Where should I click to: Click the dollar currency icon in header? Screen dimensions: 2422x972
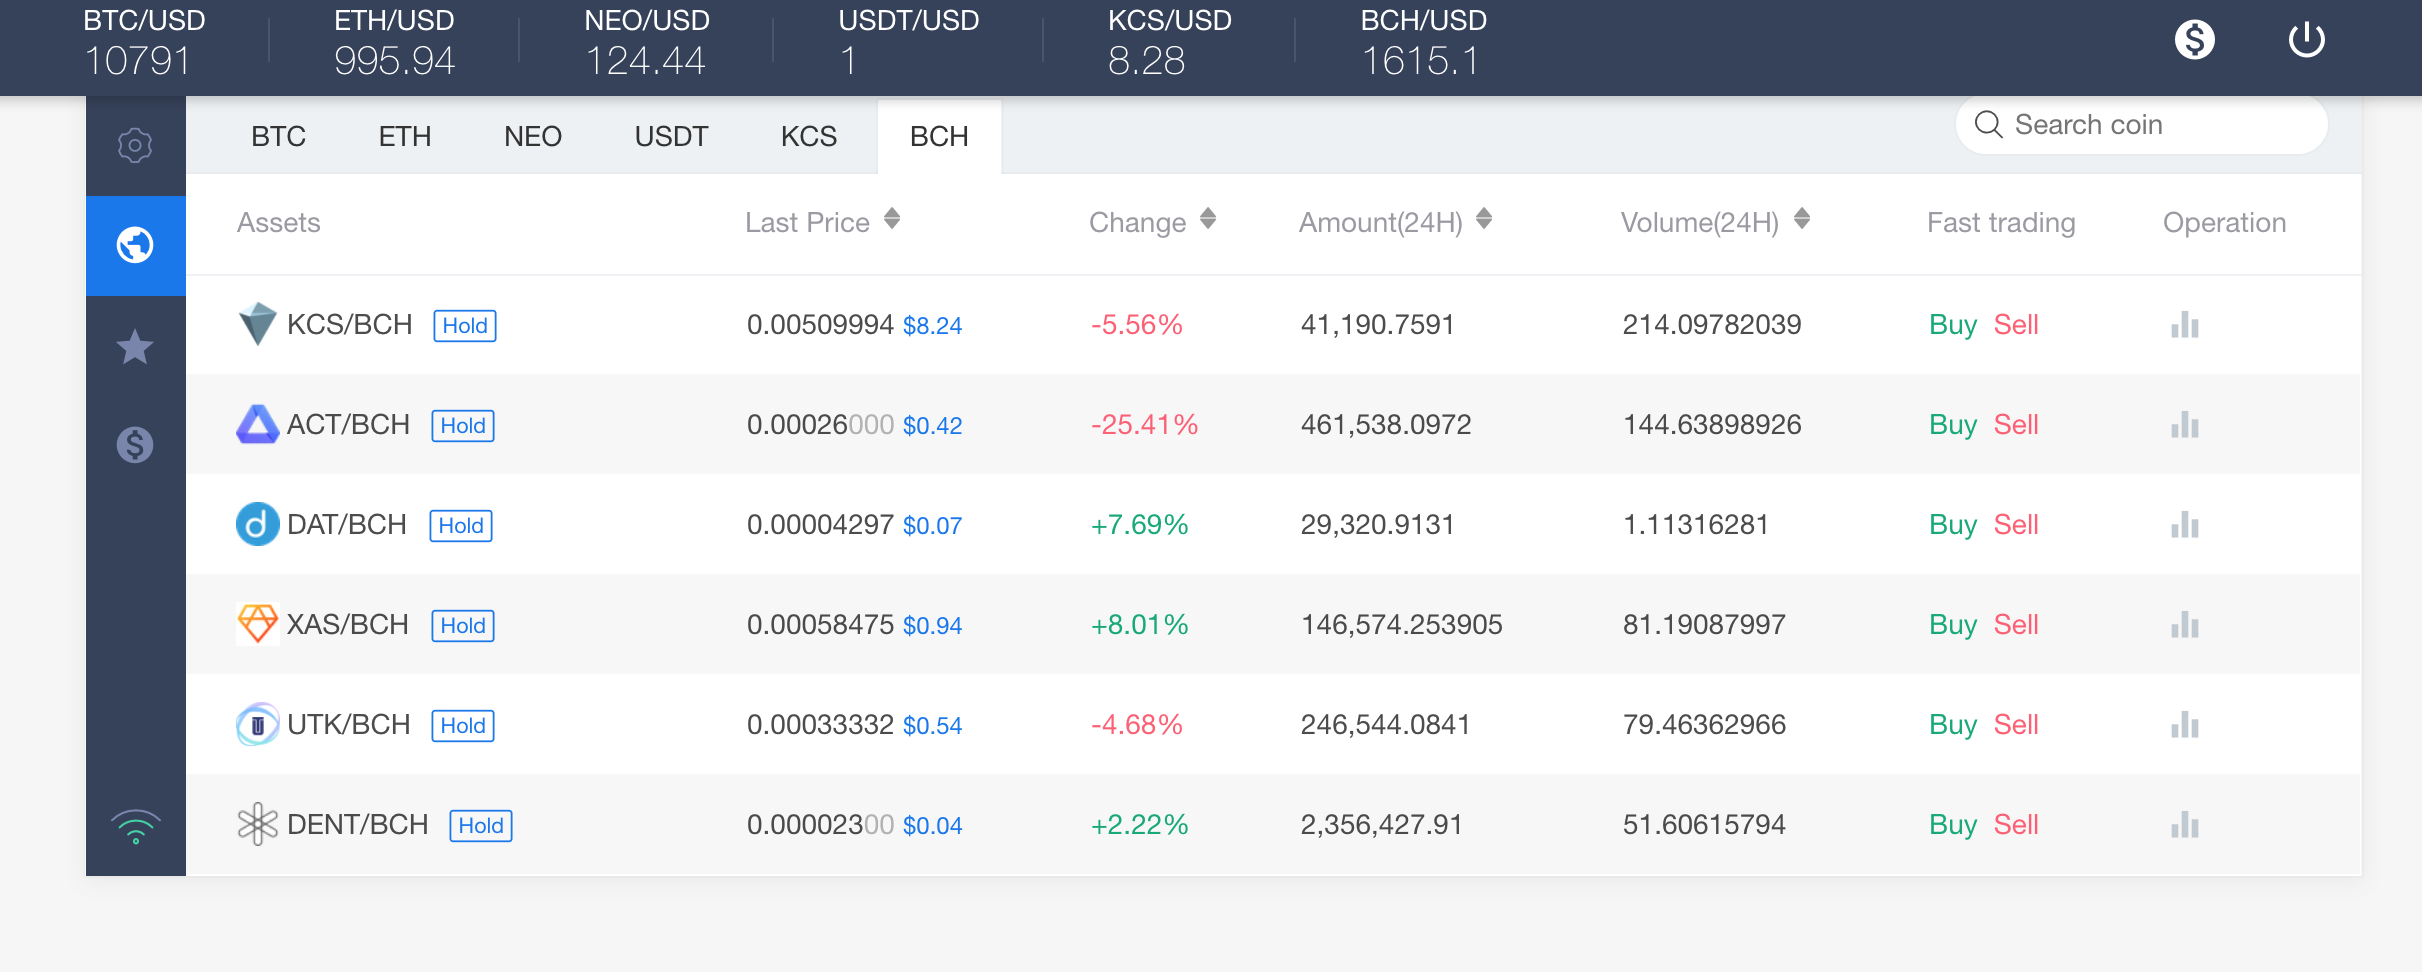click(x=2195, y=40)
